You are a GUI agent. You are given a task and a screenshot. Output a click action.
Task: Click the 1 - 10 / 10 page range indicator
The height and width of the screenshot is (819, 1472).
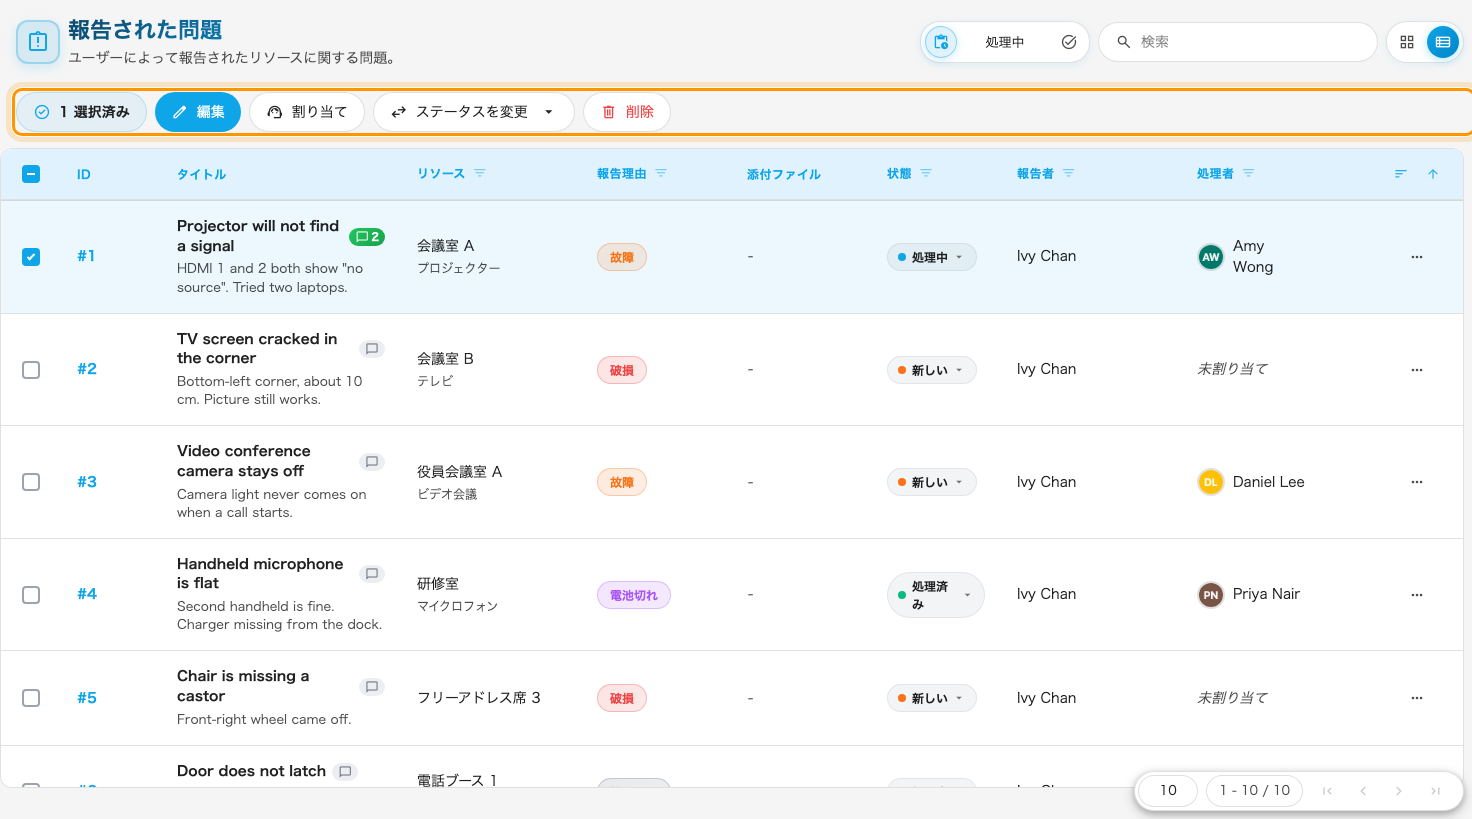(x=1255, y=790)
